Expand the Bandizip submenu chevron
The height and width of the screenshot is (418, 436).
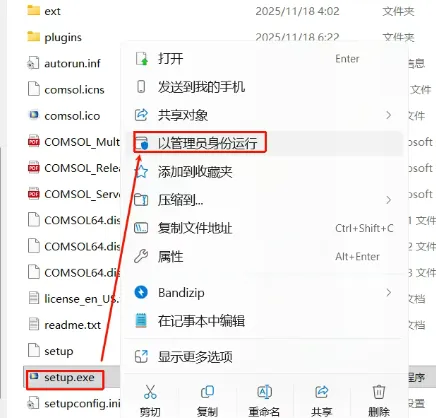pos(388,292)
